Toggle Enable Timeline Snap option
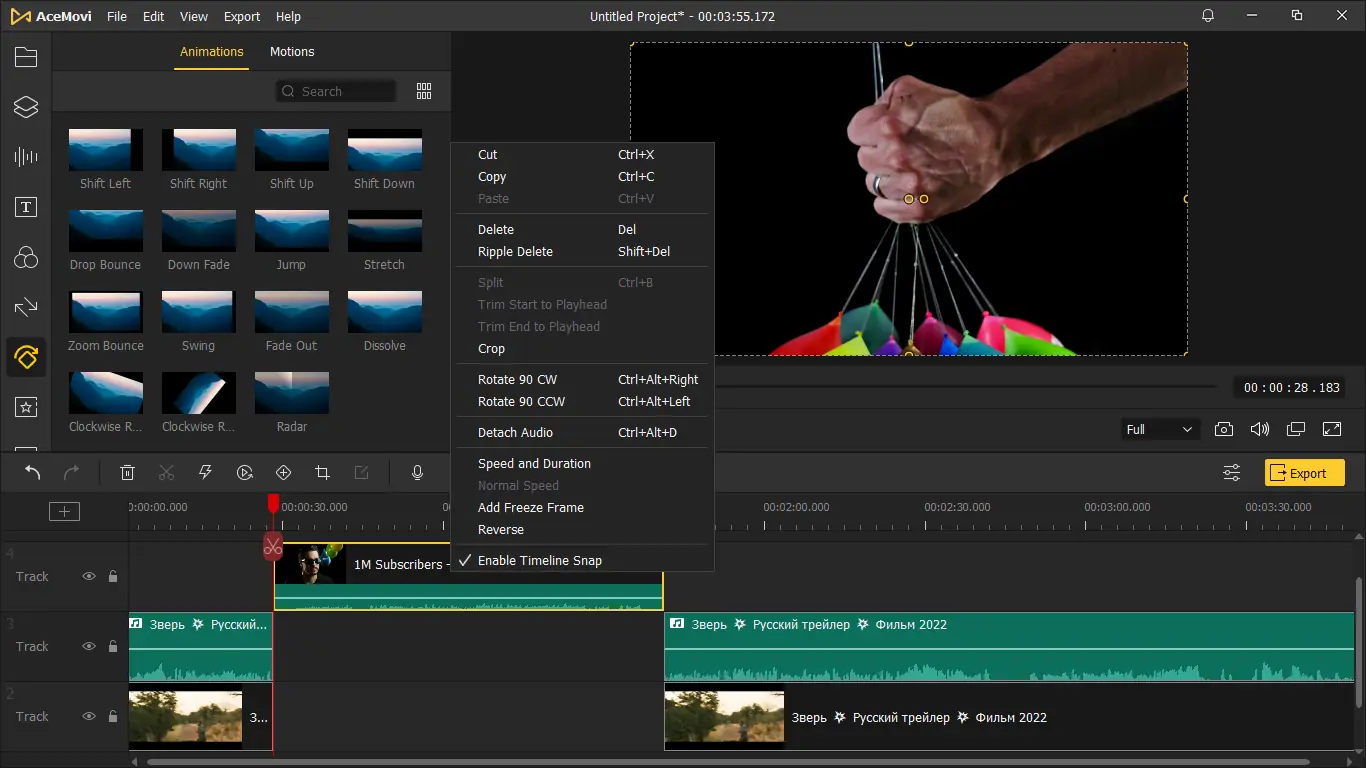1366x768 pixels. click(x=539, y=561)
